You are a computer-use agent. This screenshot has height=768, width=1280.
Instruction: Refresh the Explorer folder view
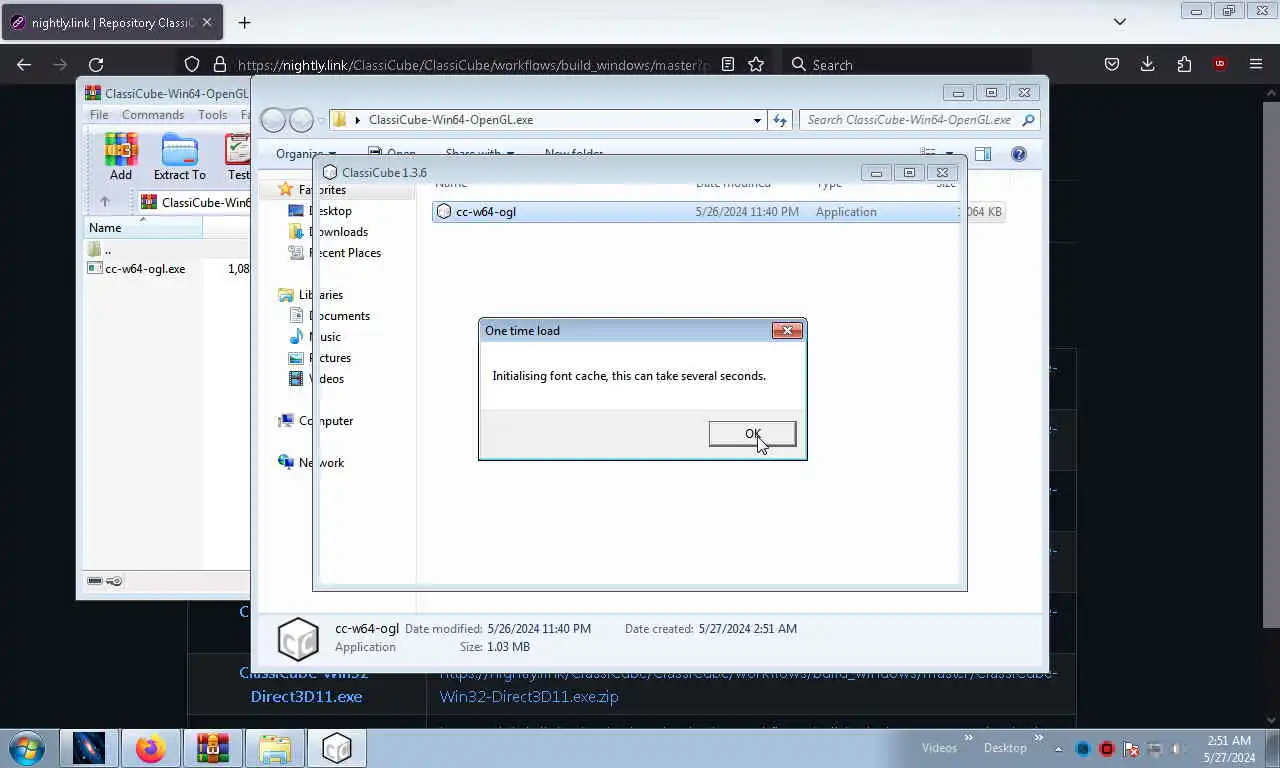780,119
